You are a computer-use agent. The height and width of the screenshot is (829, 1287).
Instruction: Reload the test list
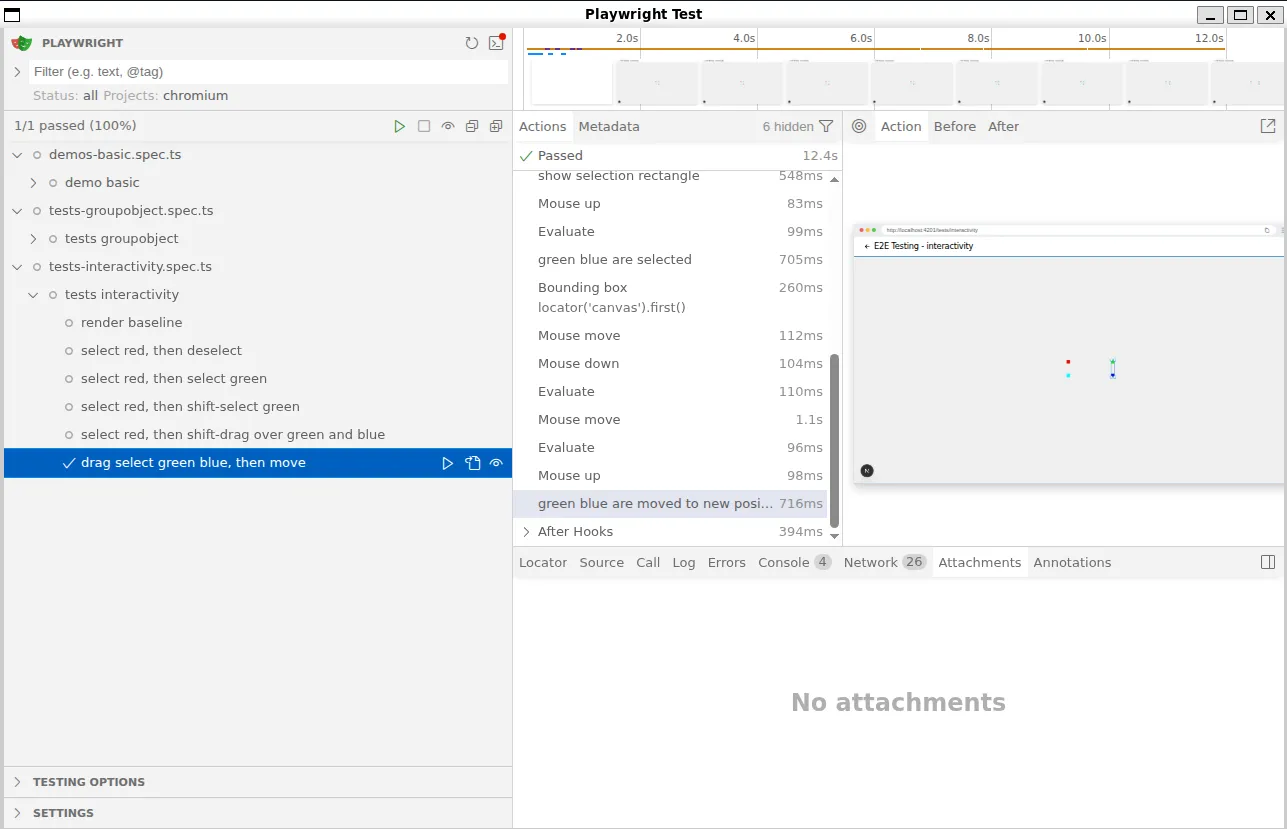tap(472, 43)
